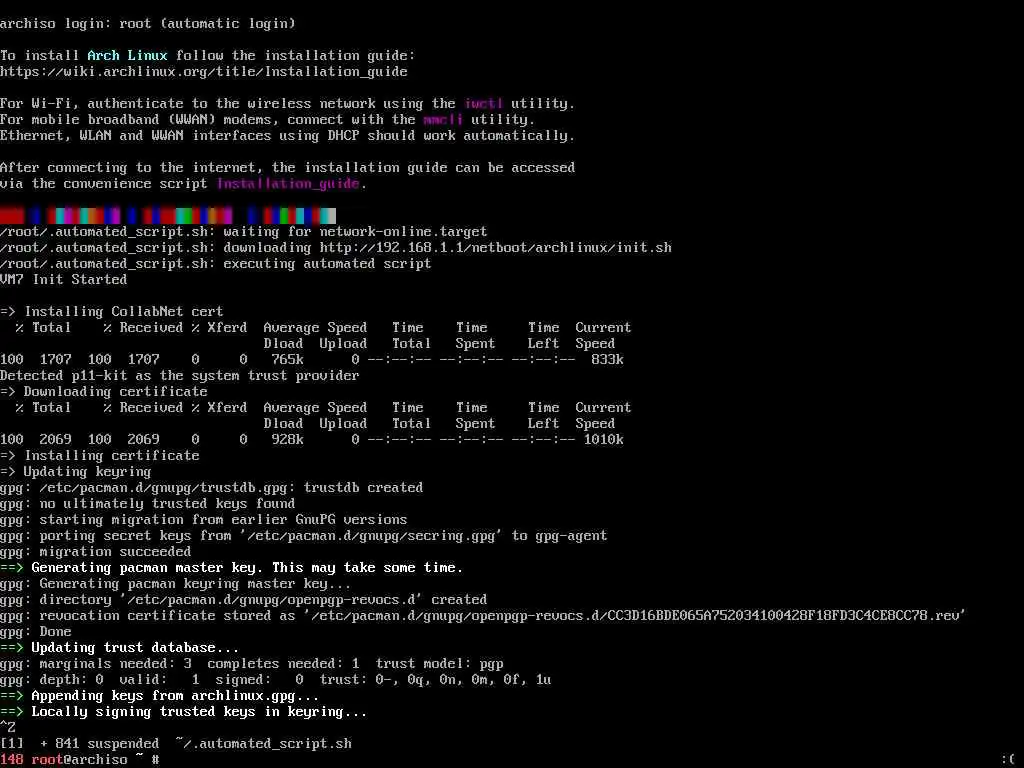Screen dimensions: 1024x768
Task: Click the 'VM7 Init Started' line
Action: (63, 280)
